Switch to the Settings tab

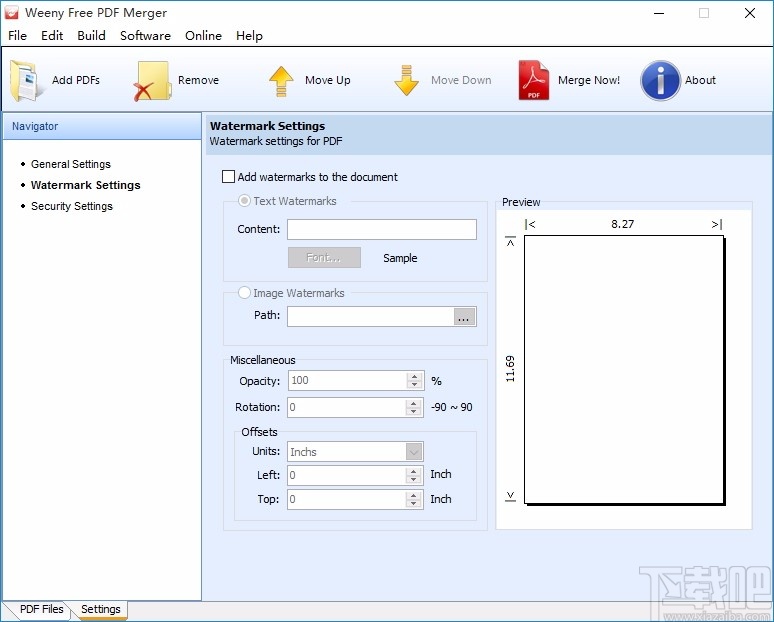101,609
